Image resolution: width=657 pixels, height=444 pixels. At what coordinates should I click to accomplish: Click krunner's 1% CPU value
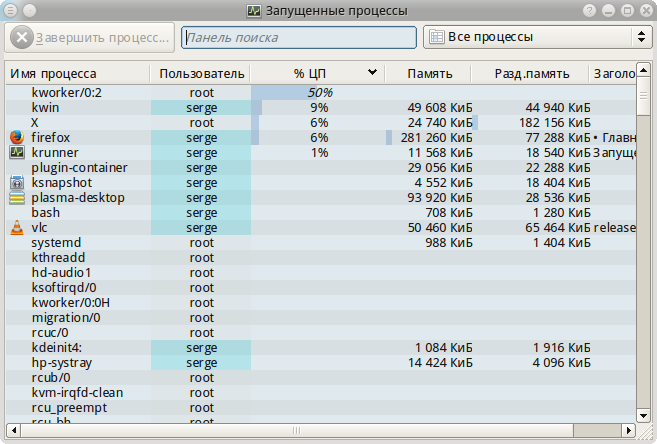point(319,152)
